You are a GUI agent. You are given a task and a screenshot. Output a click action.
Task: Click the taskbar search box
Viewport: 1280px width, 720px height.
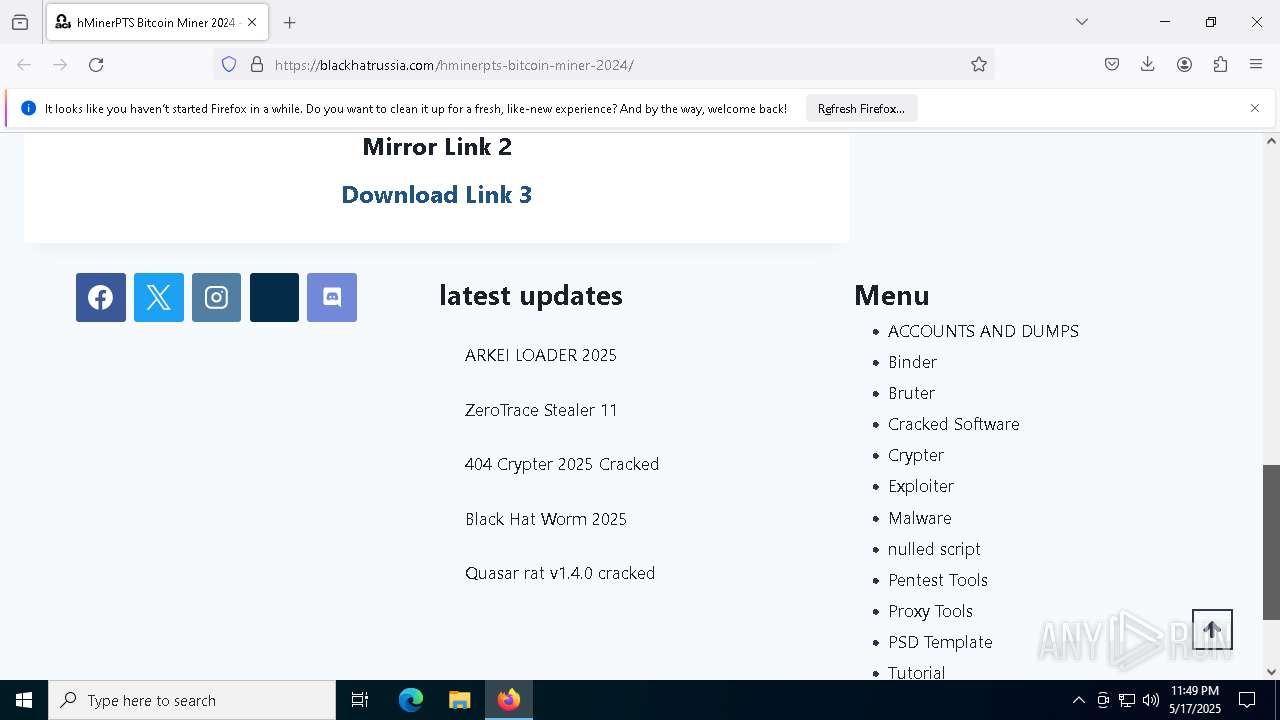coord(192,700)
